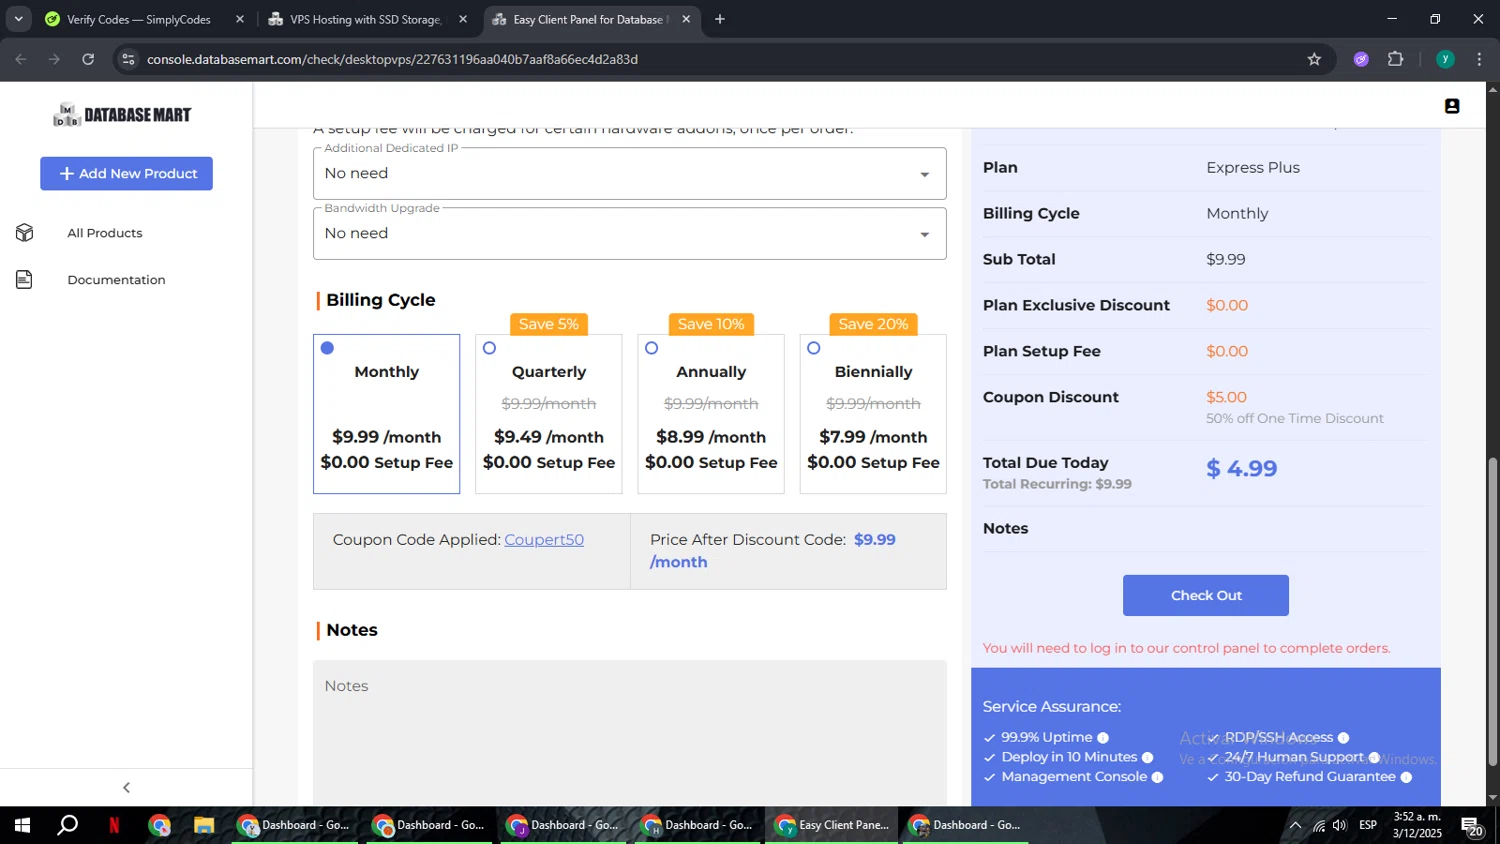Image resolution: width=1500 pixels, height=844 pixels.
Task: Click the Check Out button
Action: click(x=1205, y=595)
